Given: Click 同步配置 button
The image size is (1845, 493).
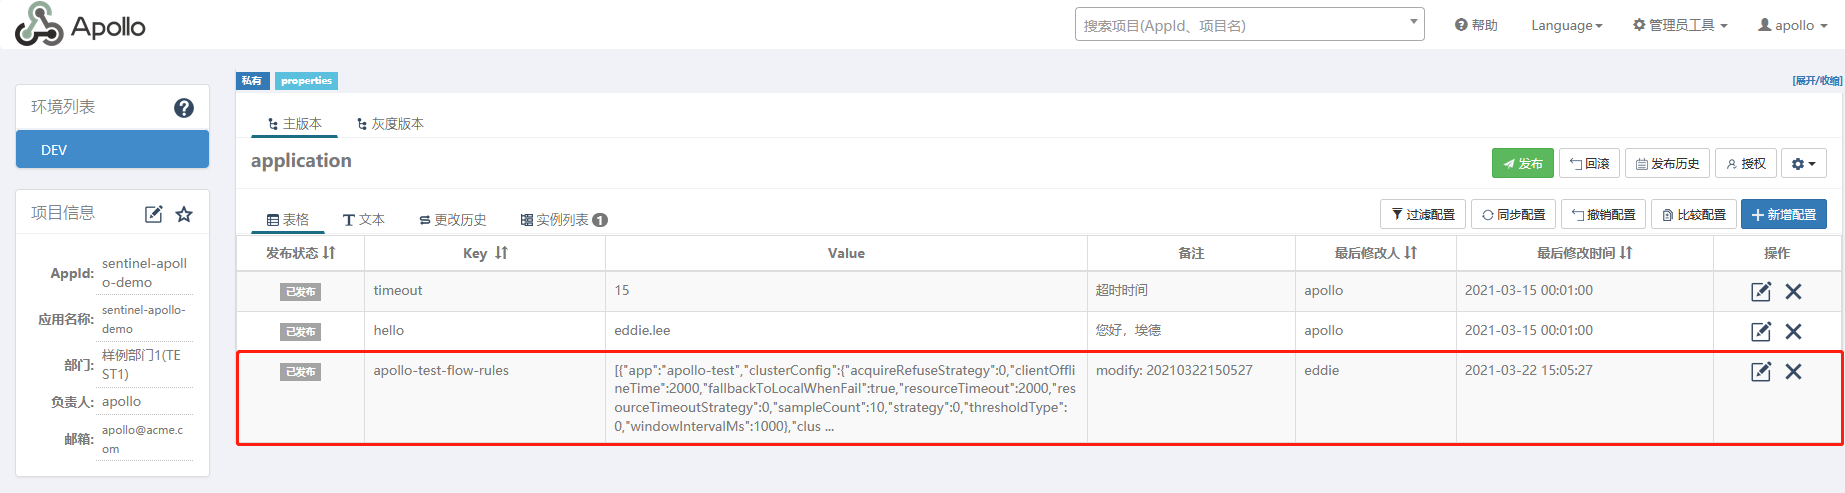Looking at the screenshot, I should [x=1514, y=214].
